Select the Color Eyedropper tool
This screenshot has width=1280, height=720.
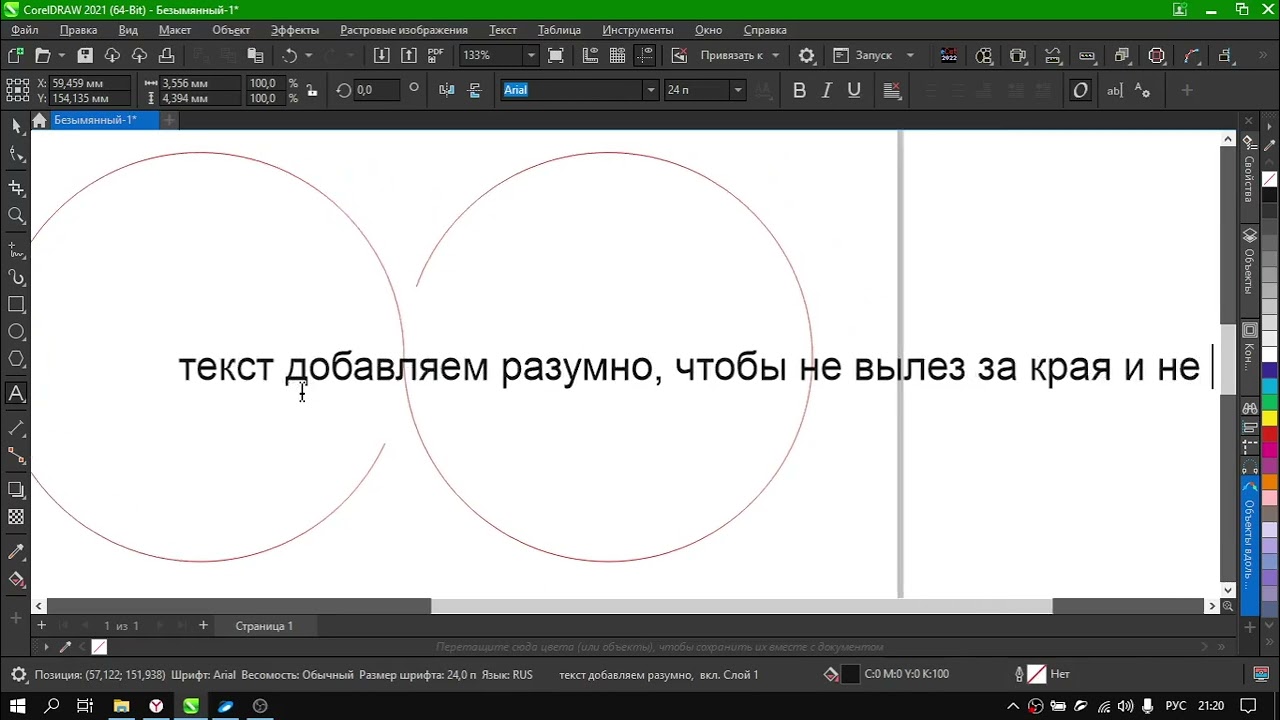pos(16,551)
